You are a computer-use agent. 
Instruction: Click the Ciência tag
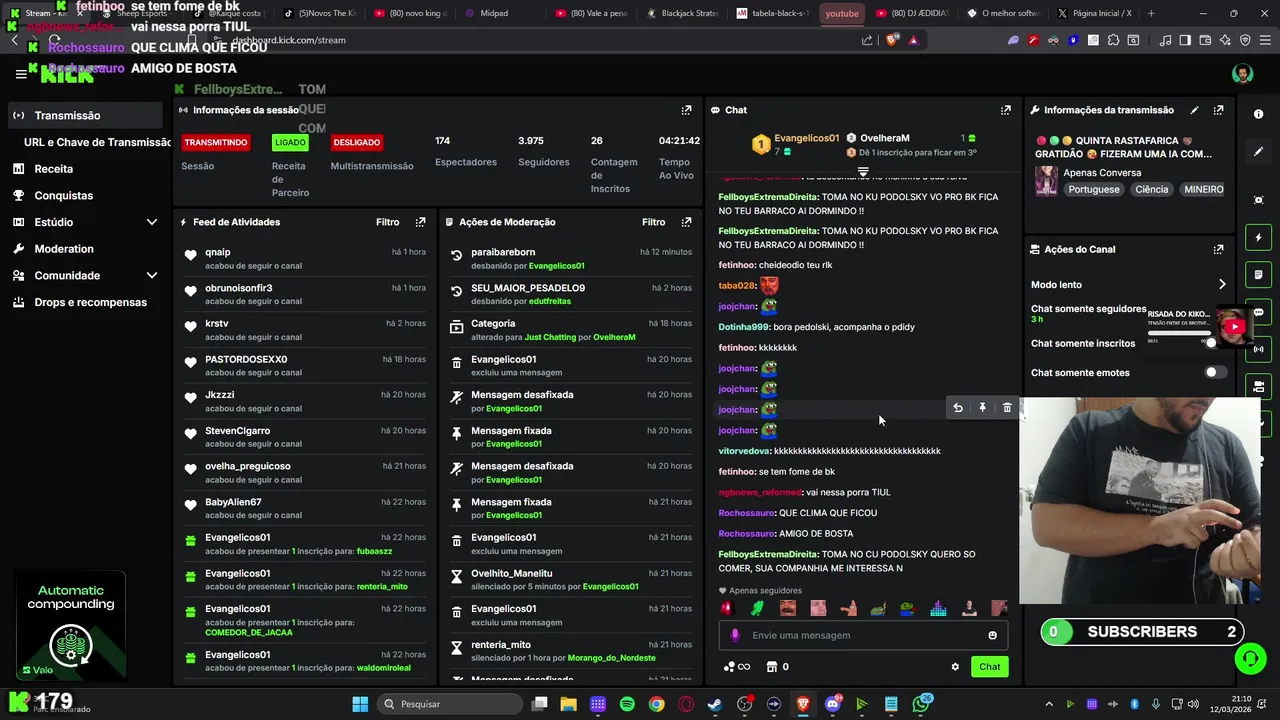click(1151, 189)
